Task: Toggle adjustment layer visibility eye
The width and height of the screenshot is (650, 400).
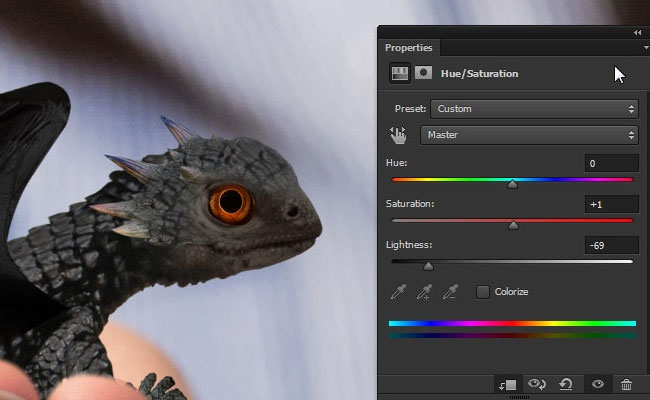Action: click(x=598, y=384)
